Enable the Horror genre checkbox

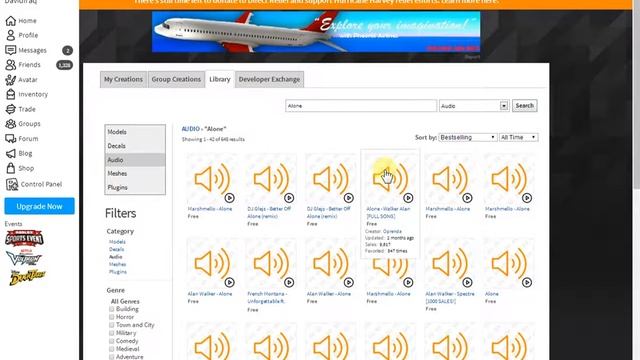(x=111, y=317)
